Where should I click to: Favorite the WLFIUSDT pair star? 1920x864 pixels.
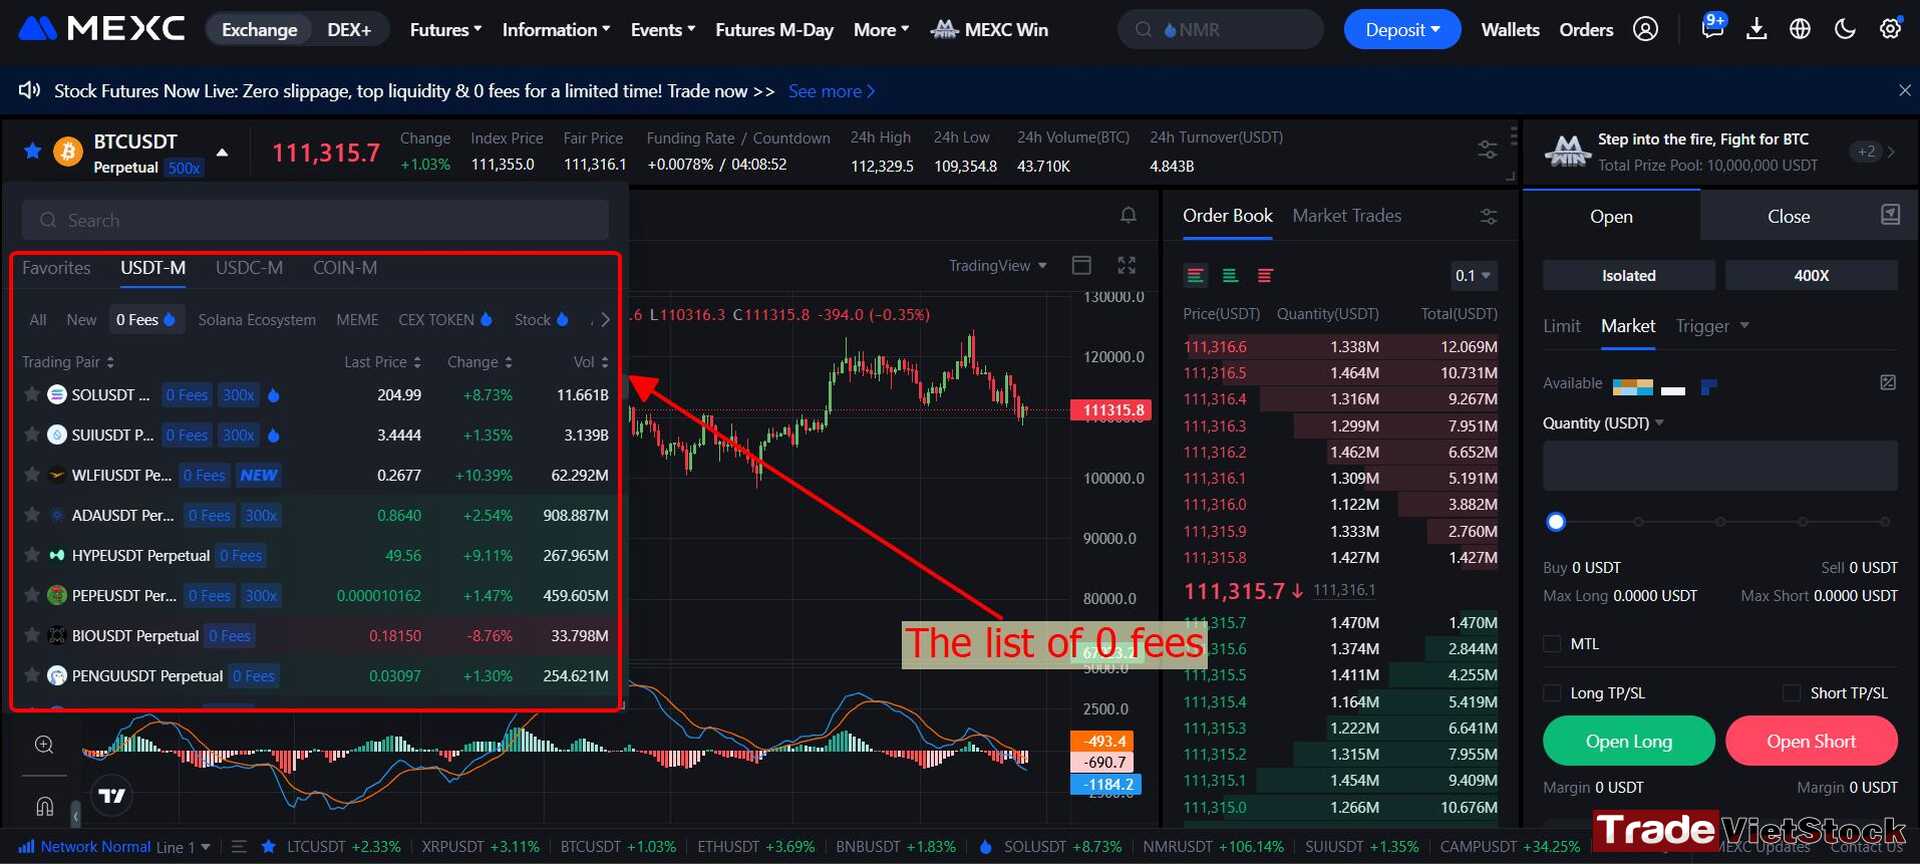[32, 474]
